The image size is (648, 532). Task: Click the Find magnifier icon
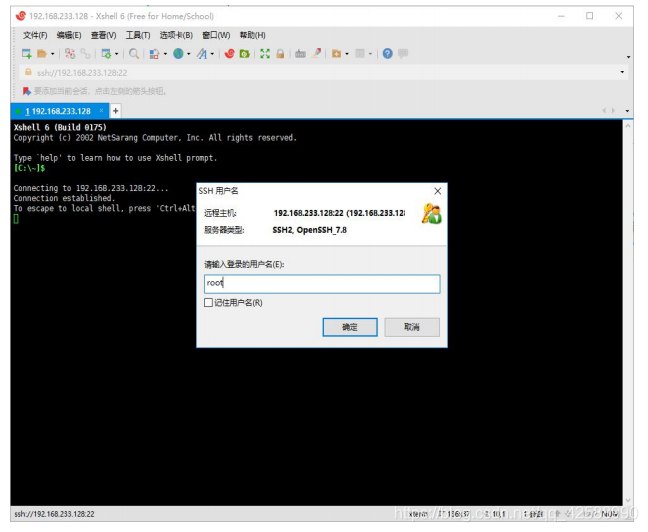pos(133,53)
